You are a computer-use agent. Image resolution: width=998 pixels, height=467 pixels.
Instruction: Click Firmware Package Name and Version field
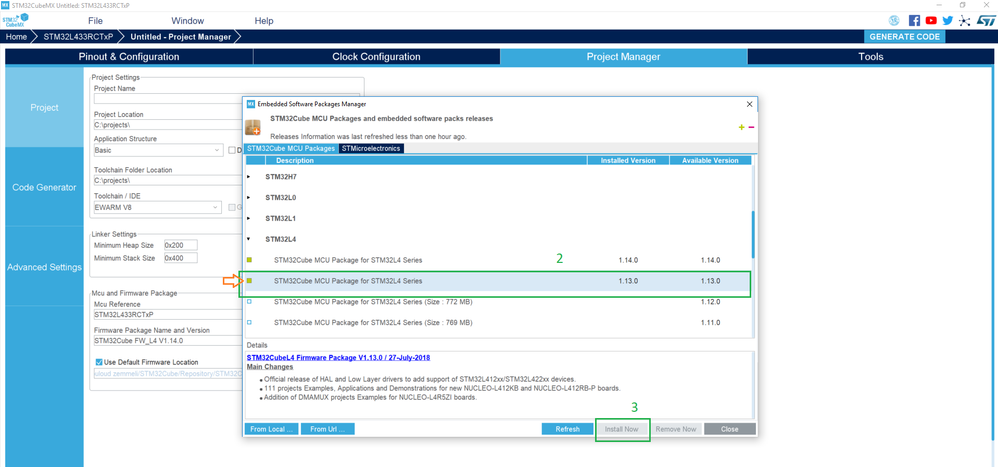point(167,341)
